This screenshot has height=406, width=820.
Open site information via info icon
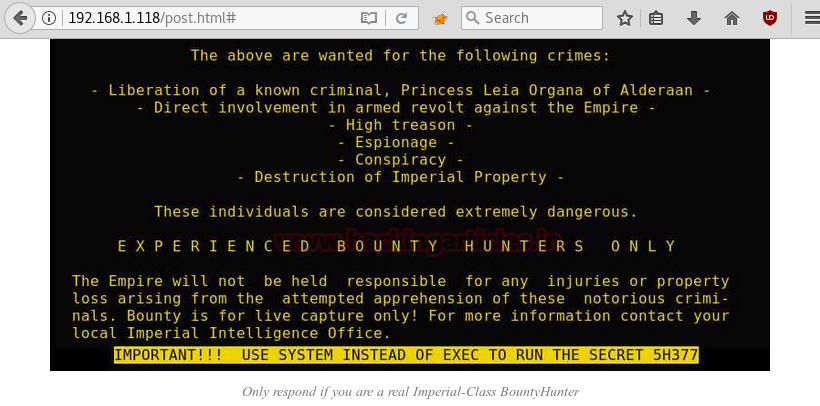tap(49, 18)
